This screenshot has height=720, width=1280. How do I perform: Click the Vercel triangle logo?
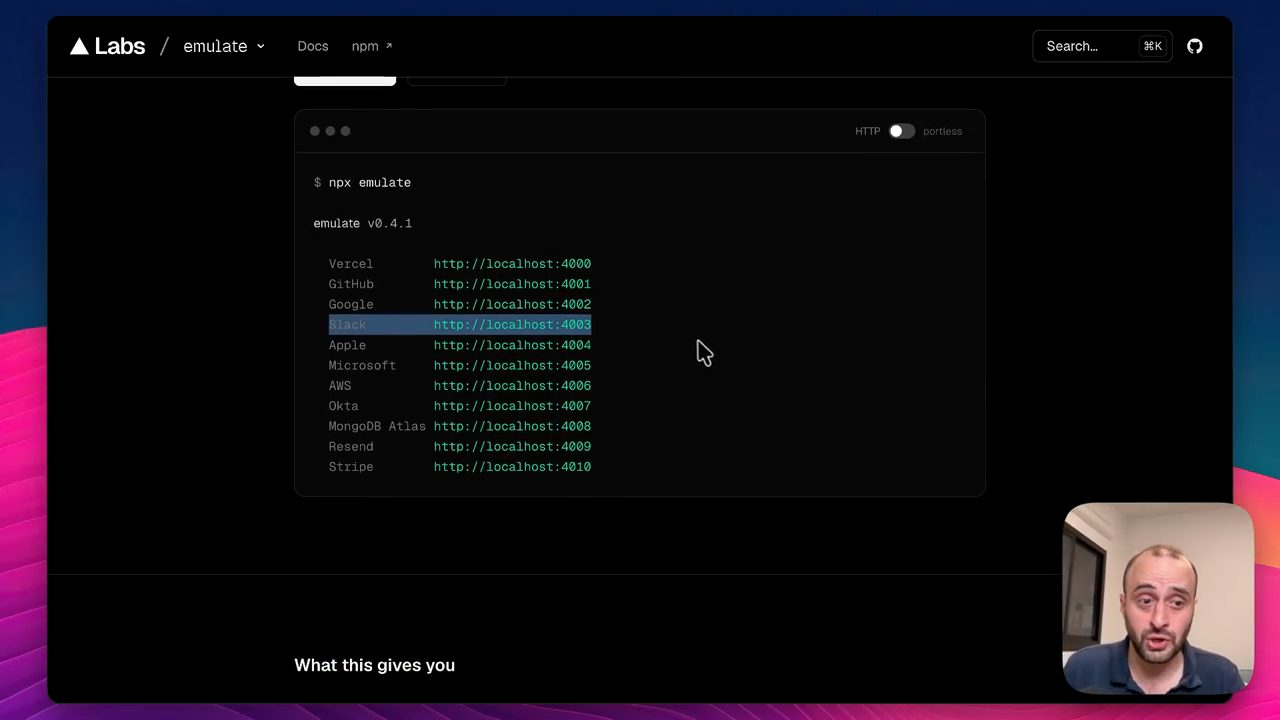tap(79, 46)
